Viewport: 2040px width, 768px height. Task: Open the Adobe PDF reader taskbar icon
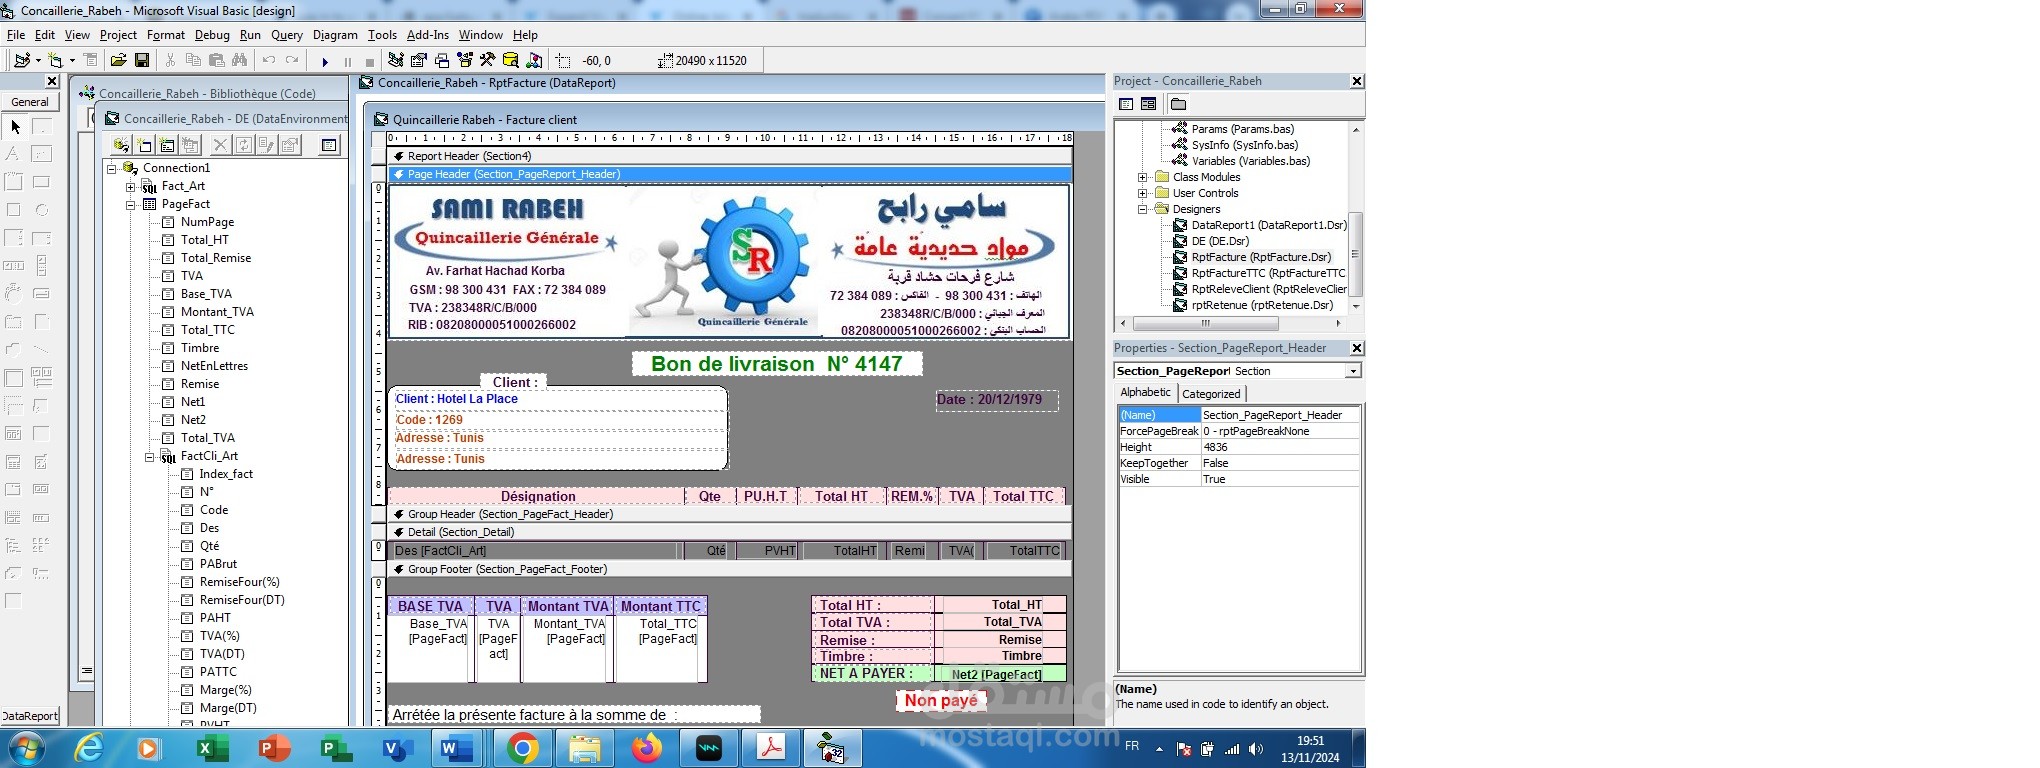(771, 748)
